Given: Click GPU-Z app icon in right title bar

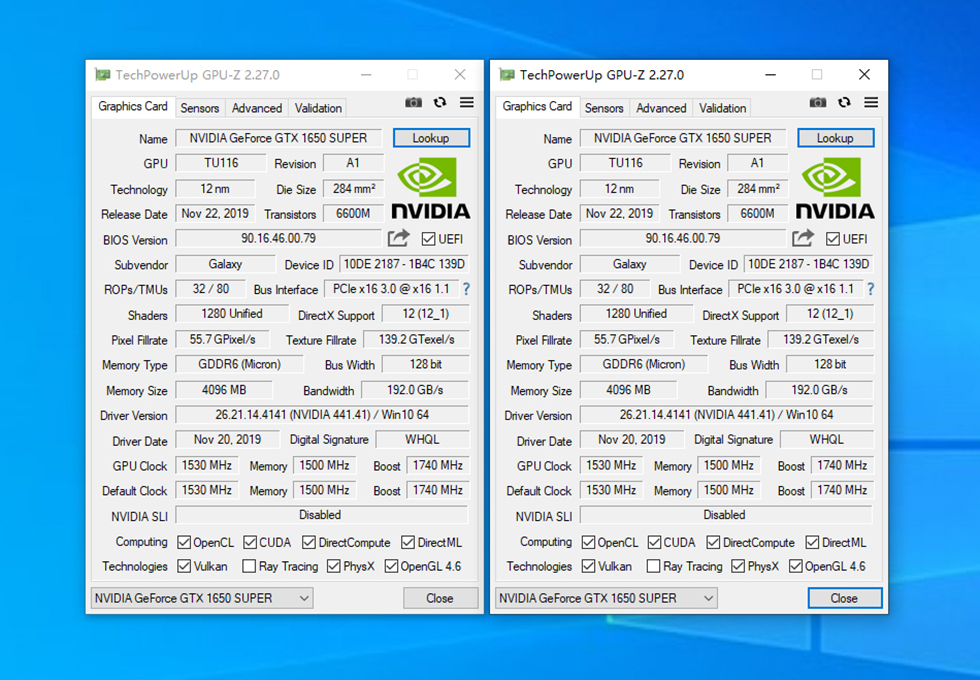Looking at the screenshot, I should pos(507,75).
